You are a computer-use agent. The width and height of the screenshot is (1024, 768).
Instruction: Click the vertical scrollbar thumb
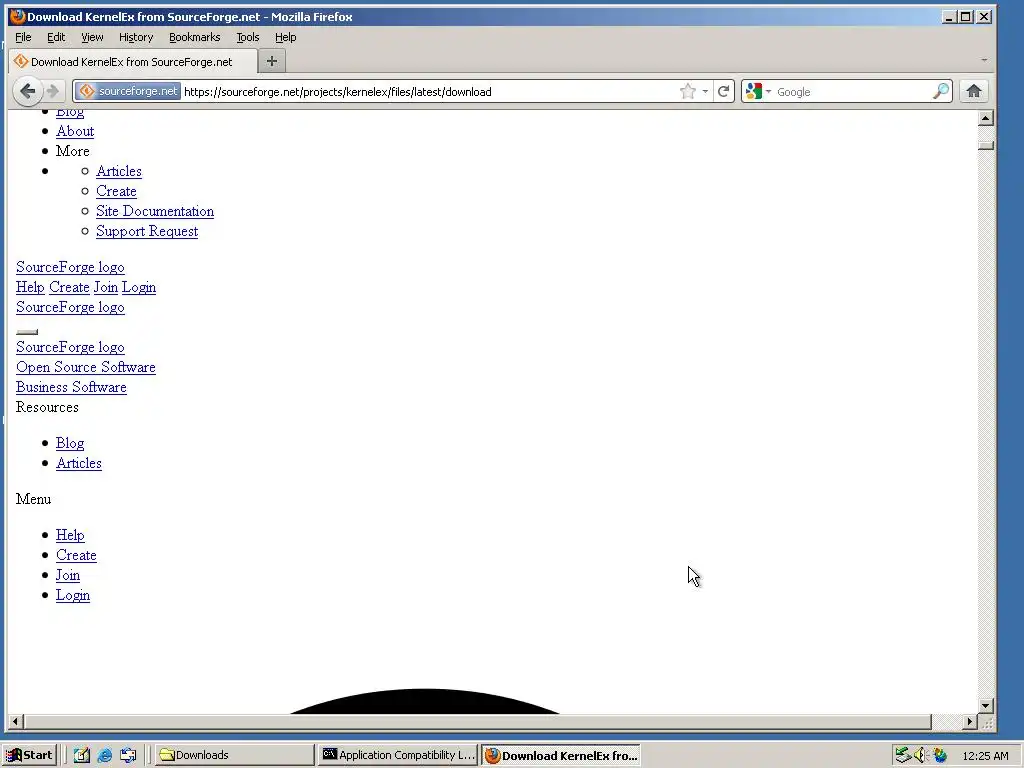tap(986, 145)
